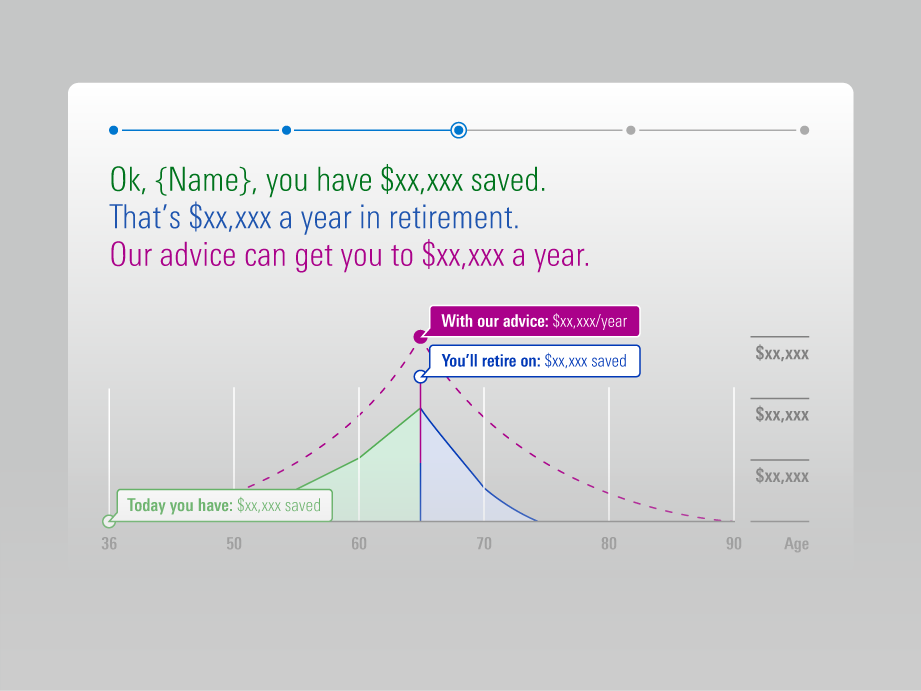Viewport: 921px width, 691px height.
Task: Select age 50 on the axis
Action: 234,544
